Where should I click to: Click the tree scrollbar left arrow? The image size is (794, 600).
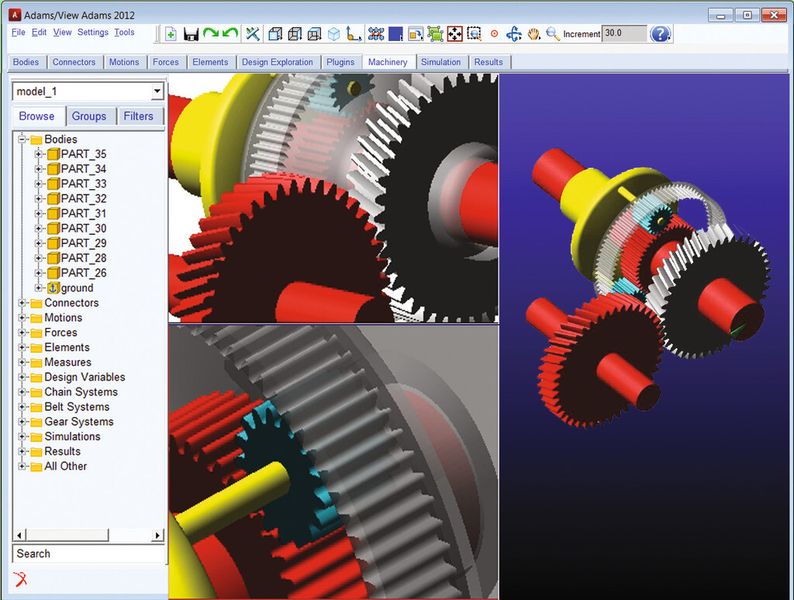click(19, 535)
